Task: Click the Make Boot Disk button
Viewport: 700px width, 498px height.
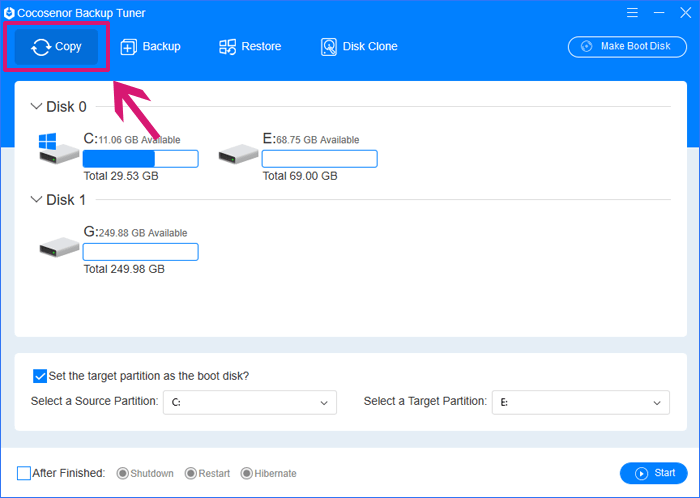Action: pyautogui.click(x=627, y=46)
